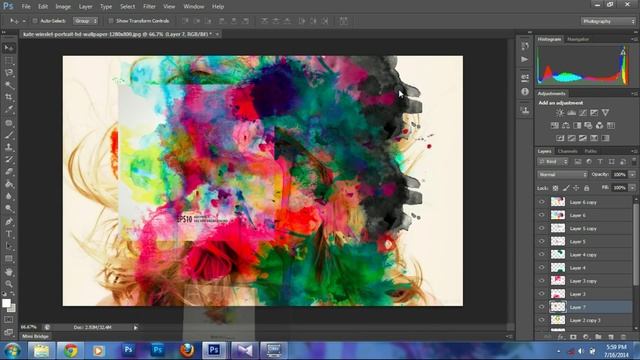640x360 pixels.
Task: Hide Layer 4 visibility eye
Action: pos(542,267)
